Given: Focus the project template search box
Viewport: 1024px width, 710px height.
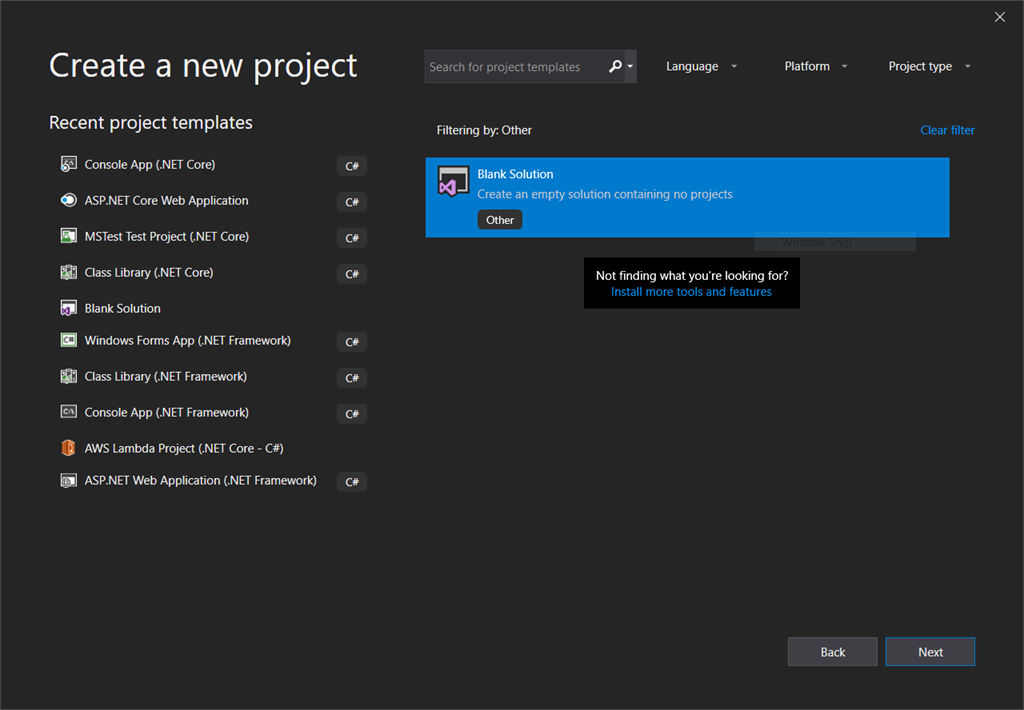Looking at the screenshot, I should coord(514,67).
